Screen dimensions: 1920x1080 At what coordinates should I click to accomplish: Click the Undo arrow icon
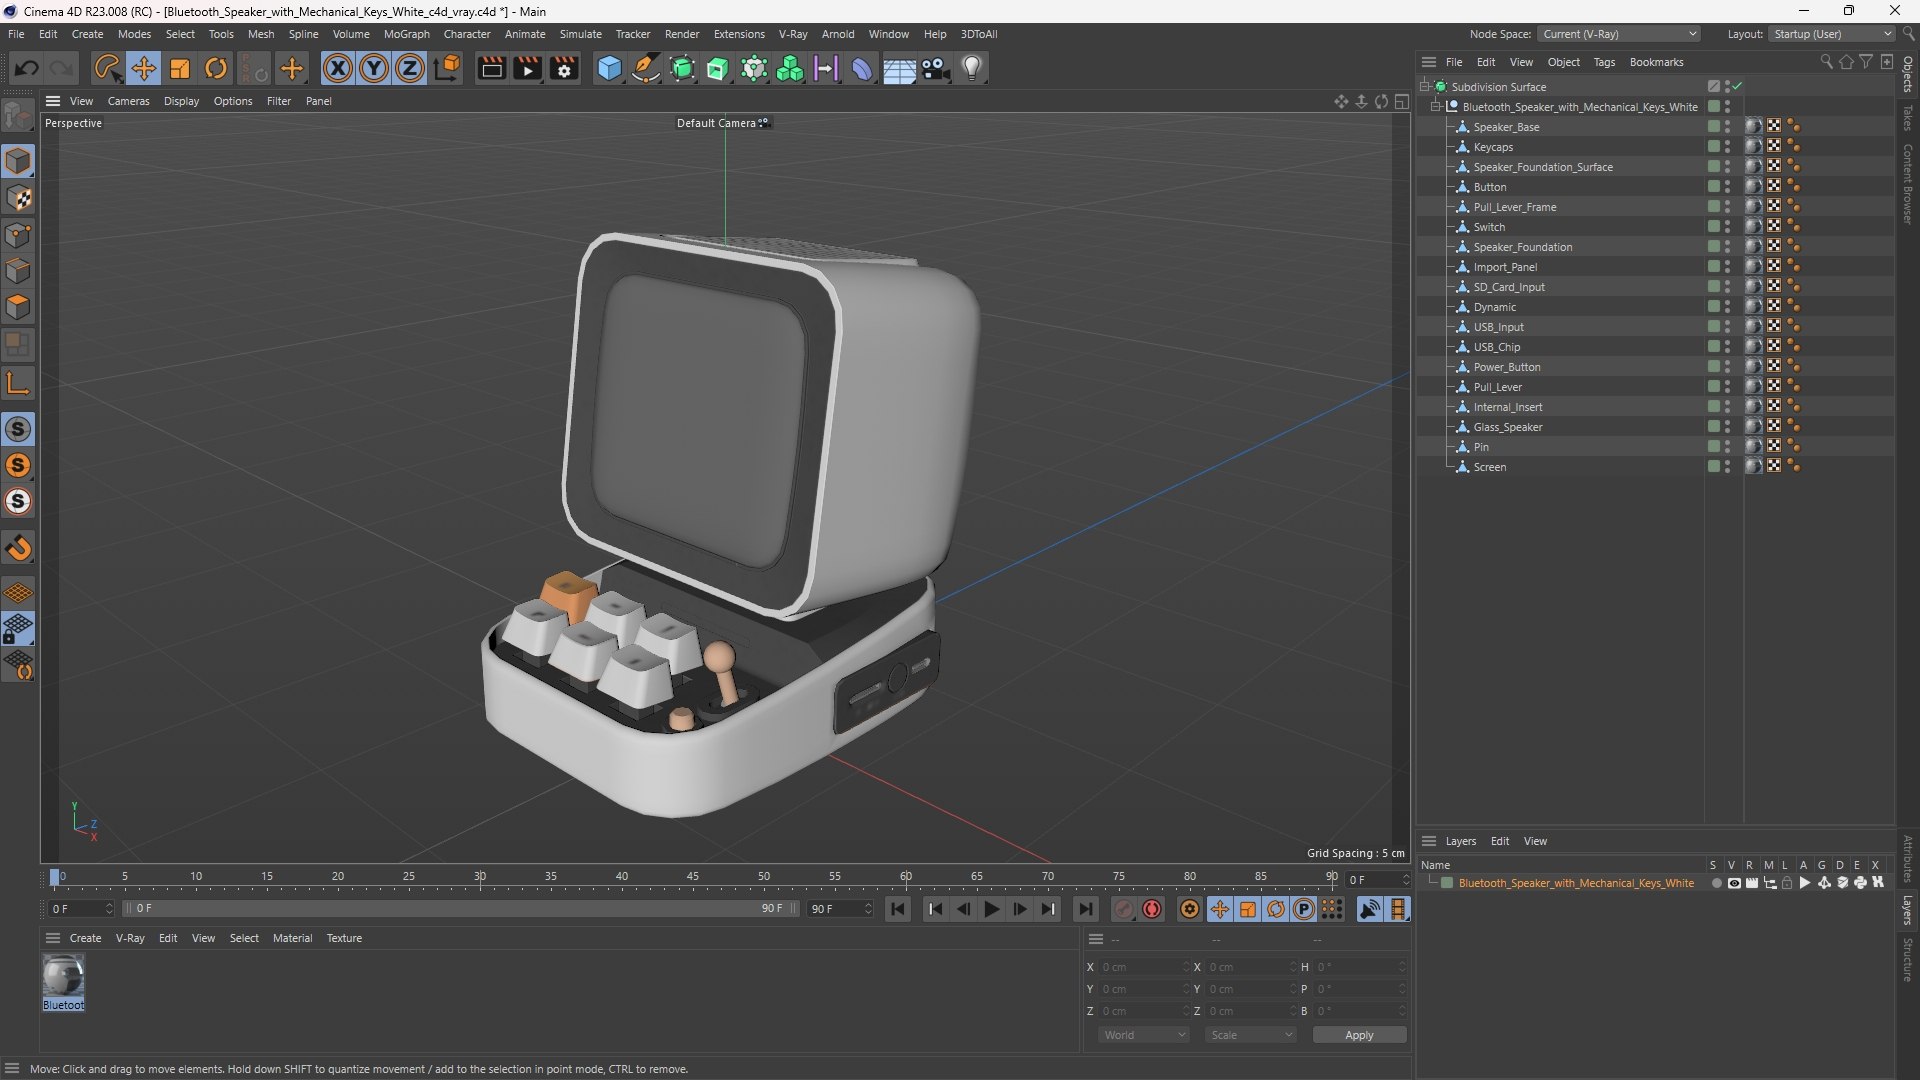tap(27, 68)
